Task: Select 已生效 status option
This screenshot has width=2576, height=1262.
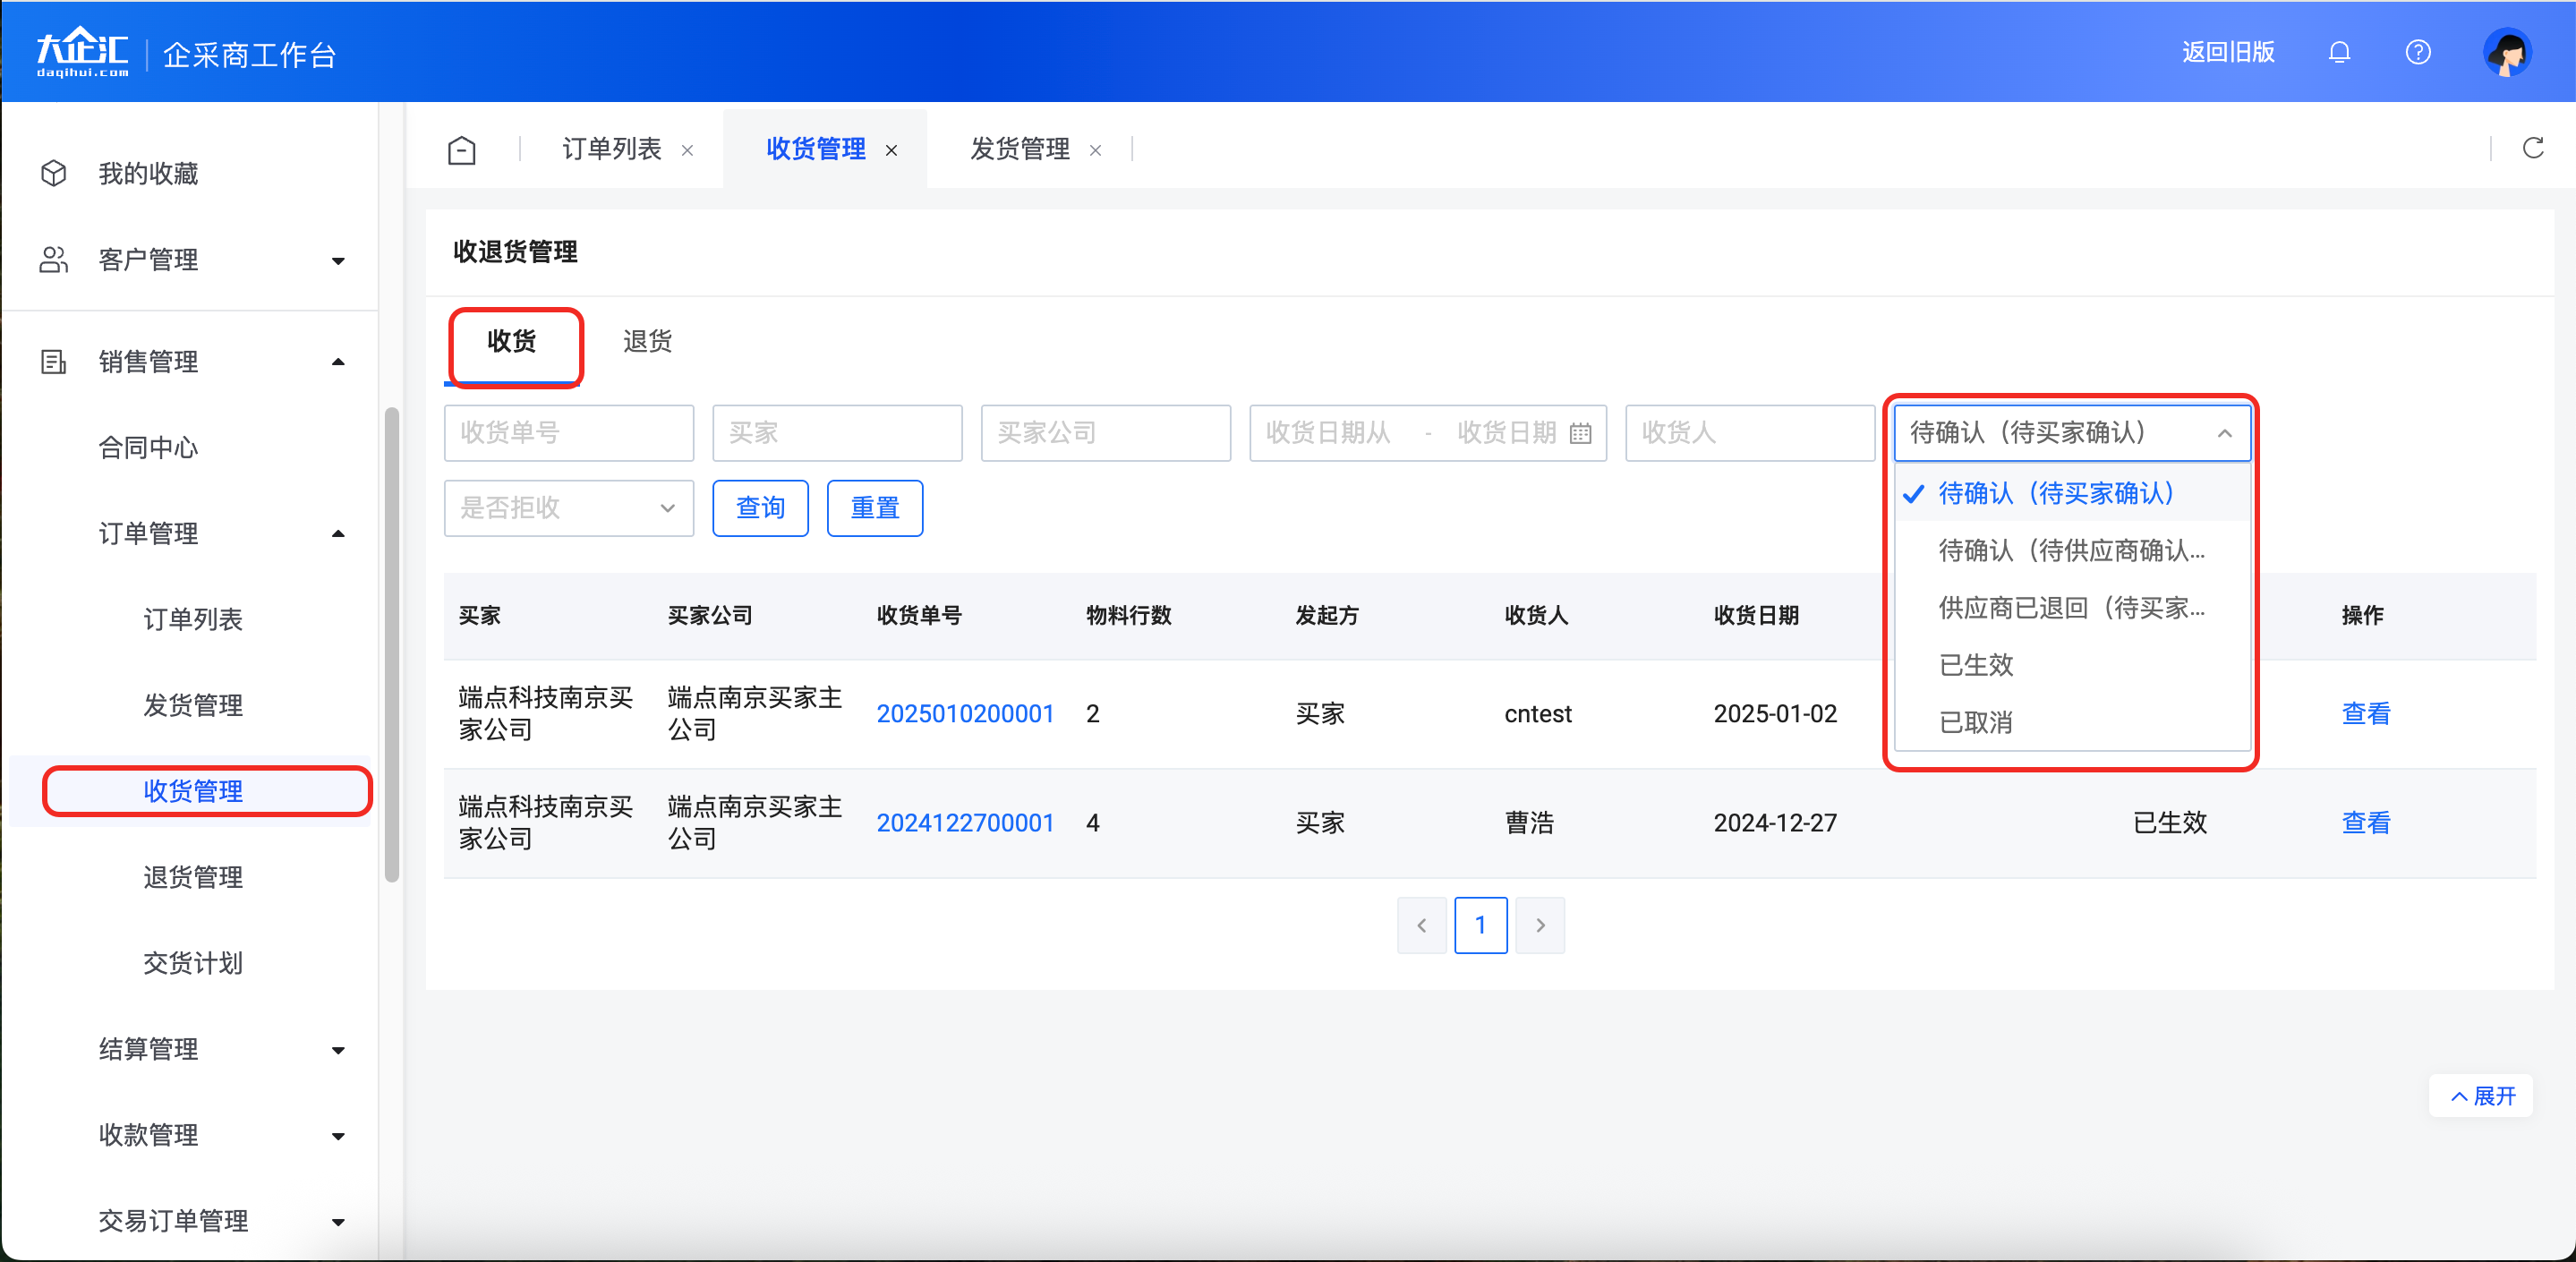Action: 1976,665
